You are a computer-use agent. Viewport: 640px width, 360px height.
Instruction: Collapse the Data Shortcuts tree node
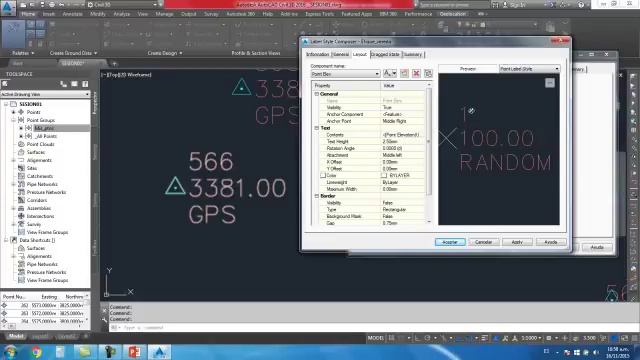pyautogui.click(x=6, y=240)
